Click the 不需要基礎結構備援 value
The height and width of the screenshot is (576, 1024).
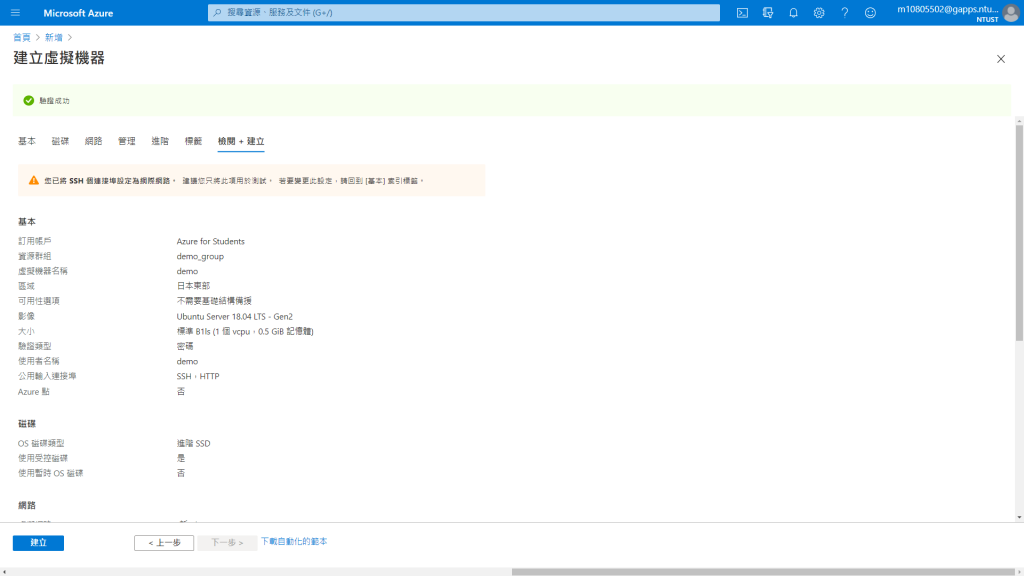click(x=214, y=301)
